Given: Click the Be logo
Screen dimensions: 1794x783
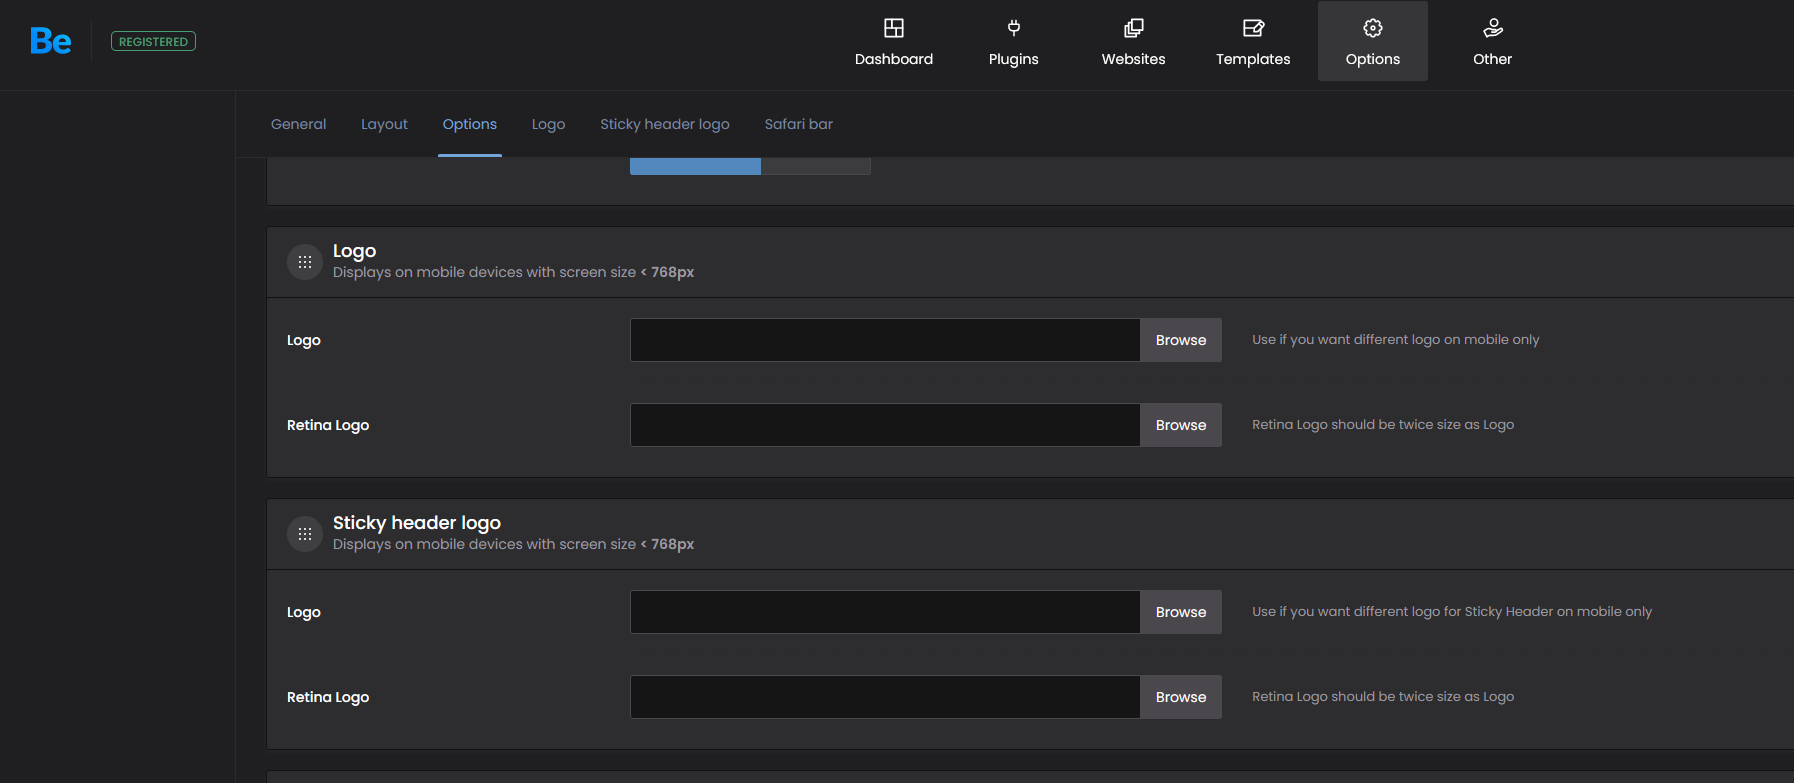Looking at the screenshot, I should click(50, 41).
